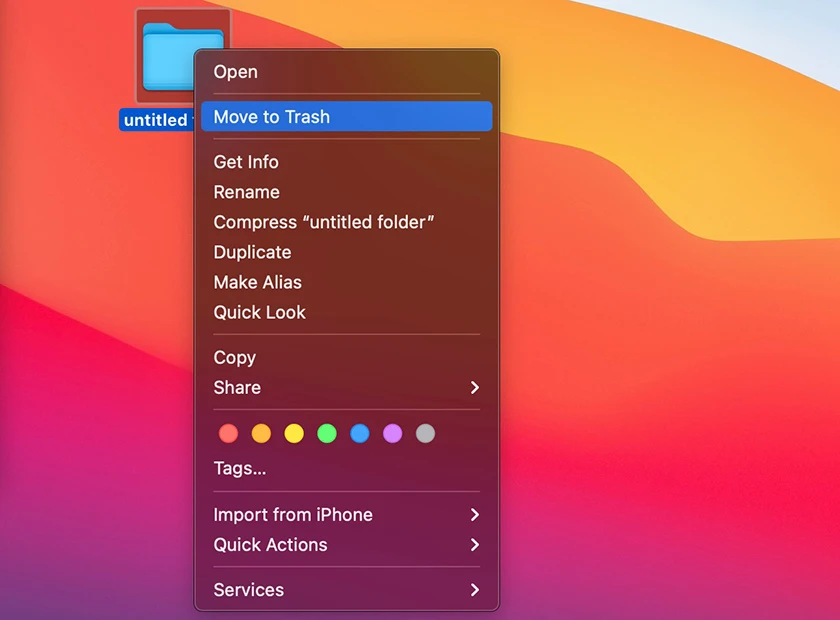840x620 pixels.
Task: Choose Open from the context menu
Action: (347, 72)
